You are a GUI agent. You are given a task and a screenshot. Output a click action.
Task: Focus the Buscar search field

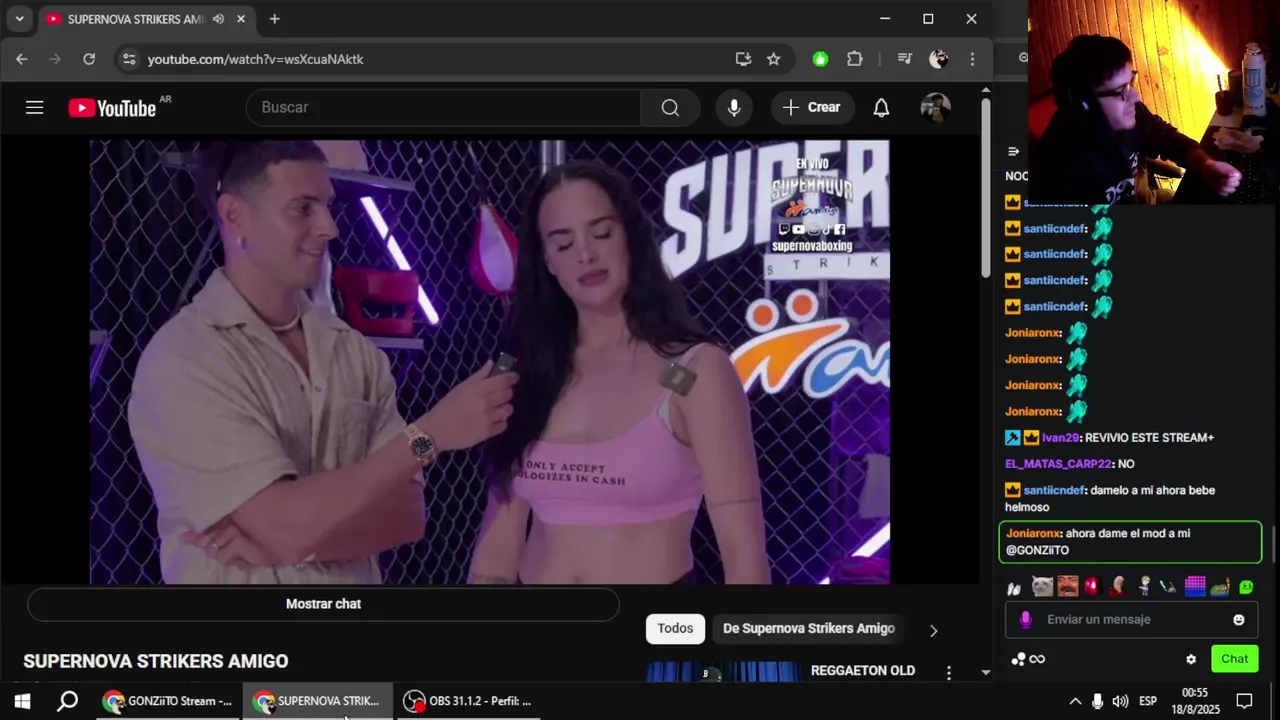443,107
